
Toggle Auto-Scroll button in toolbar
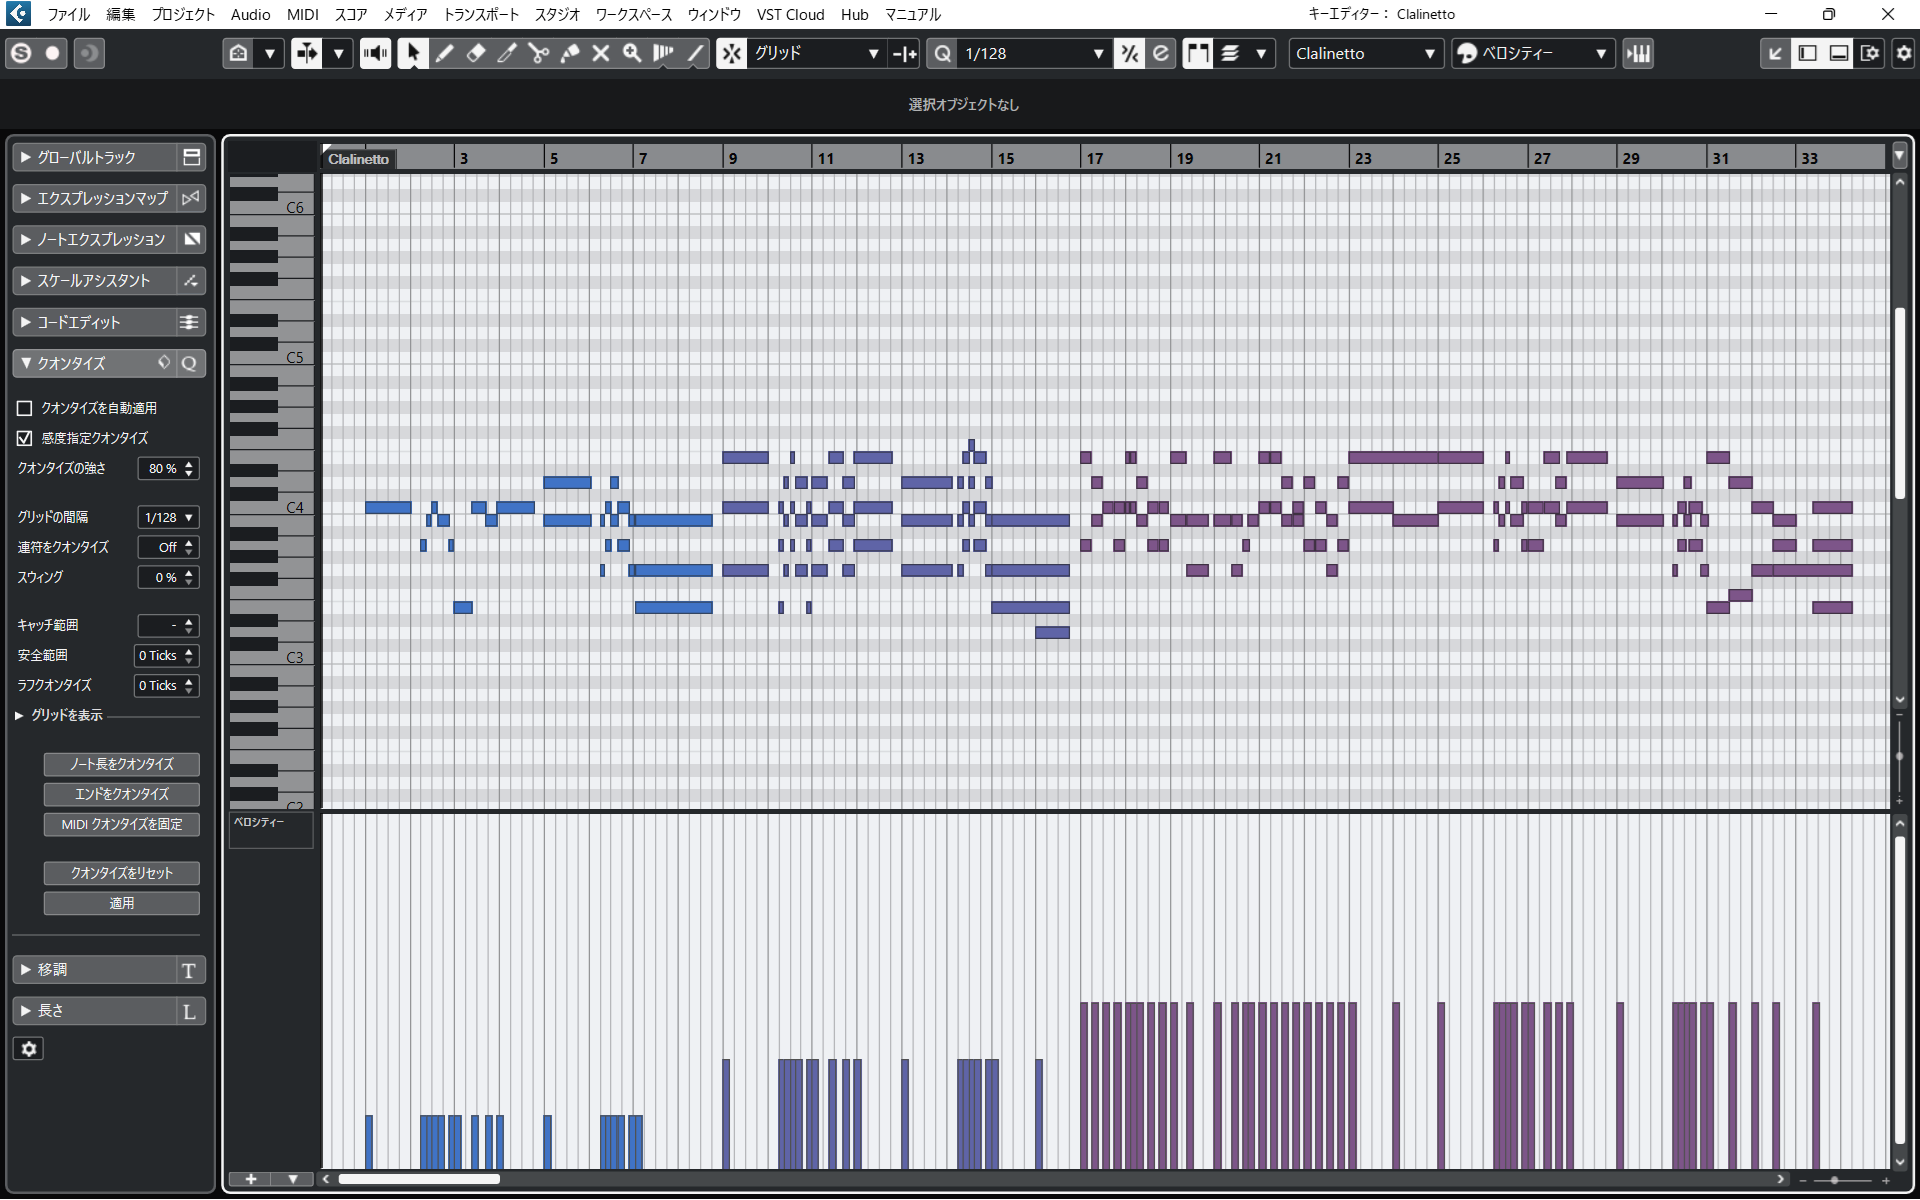(x=307, y=53)
